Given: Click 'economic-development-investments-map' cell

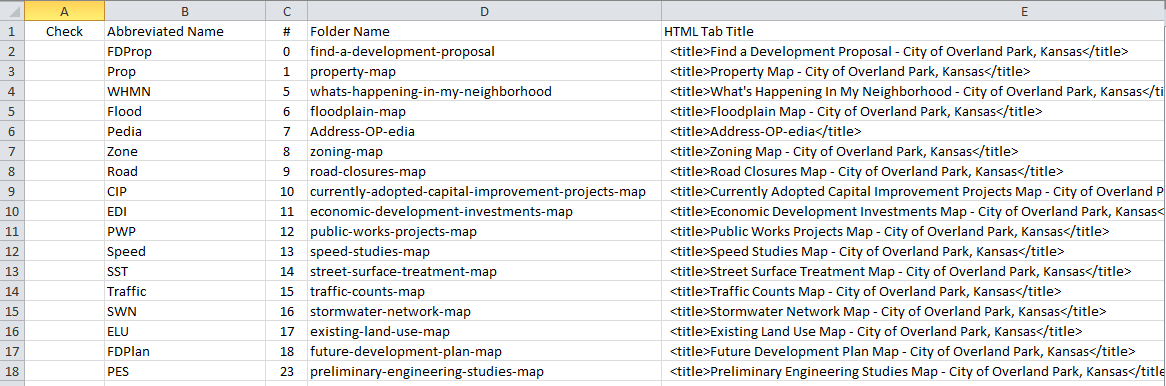Looking at the screenshot, I should [484, 212].
